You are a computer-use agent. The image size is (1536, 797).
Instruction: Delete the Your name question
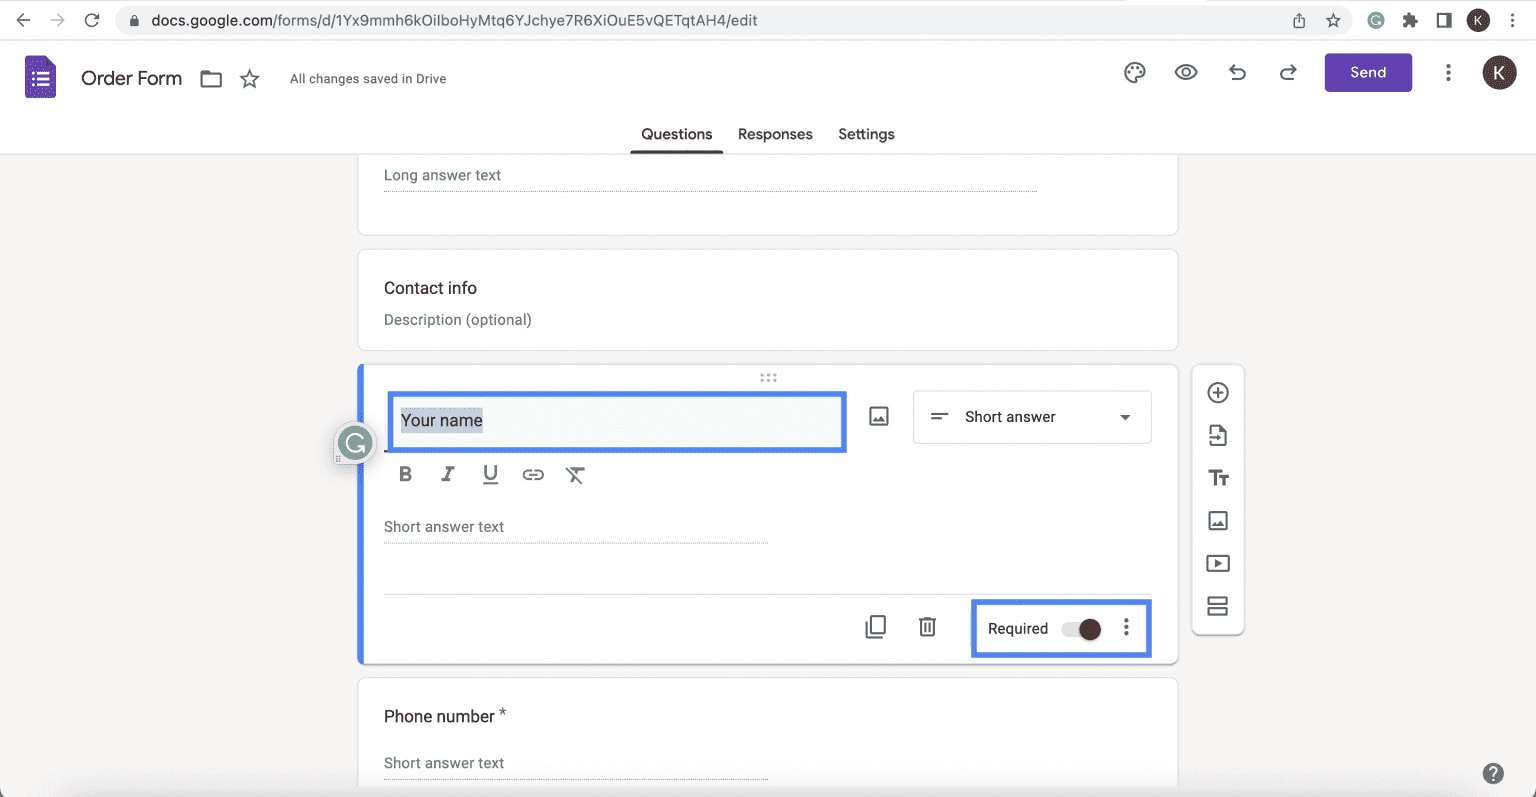pyautogui.click(x=927, y=626)
